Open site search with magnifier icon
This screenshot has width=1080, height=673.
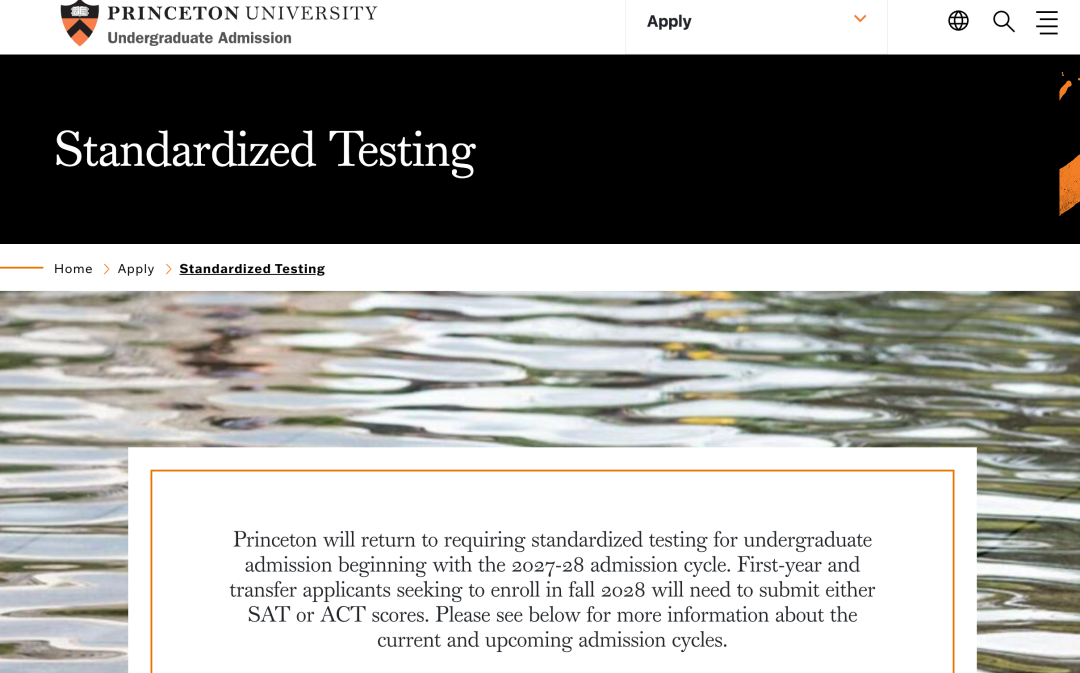pyautogui.click(x=1004, y=21)
